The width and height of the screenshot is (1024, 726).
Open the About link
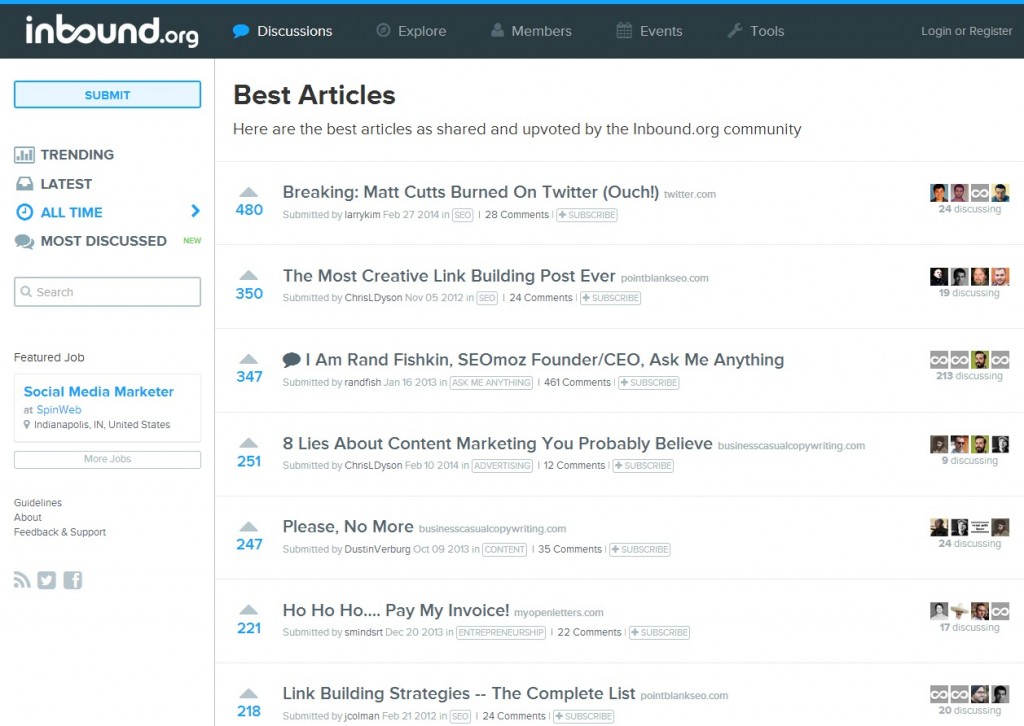tap(27, 517)
